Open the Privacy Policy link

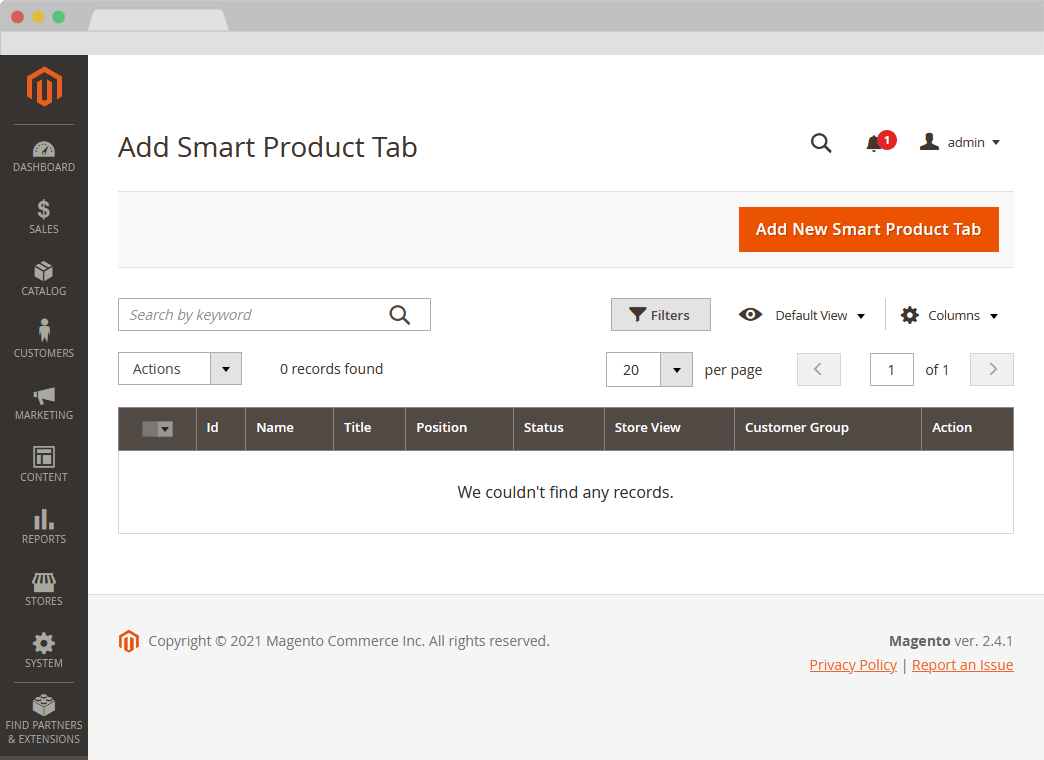click(x=853, y=665)
